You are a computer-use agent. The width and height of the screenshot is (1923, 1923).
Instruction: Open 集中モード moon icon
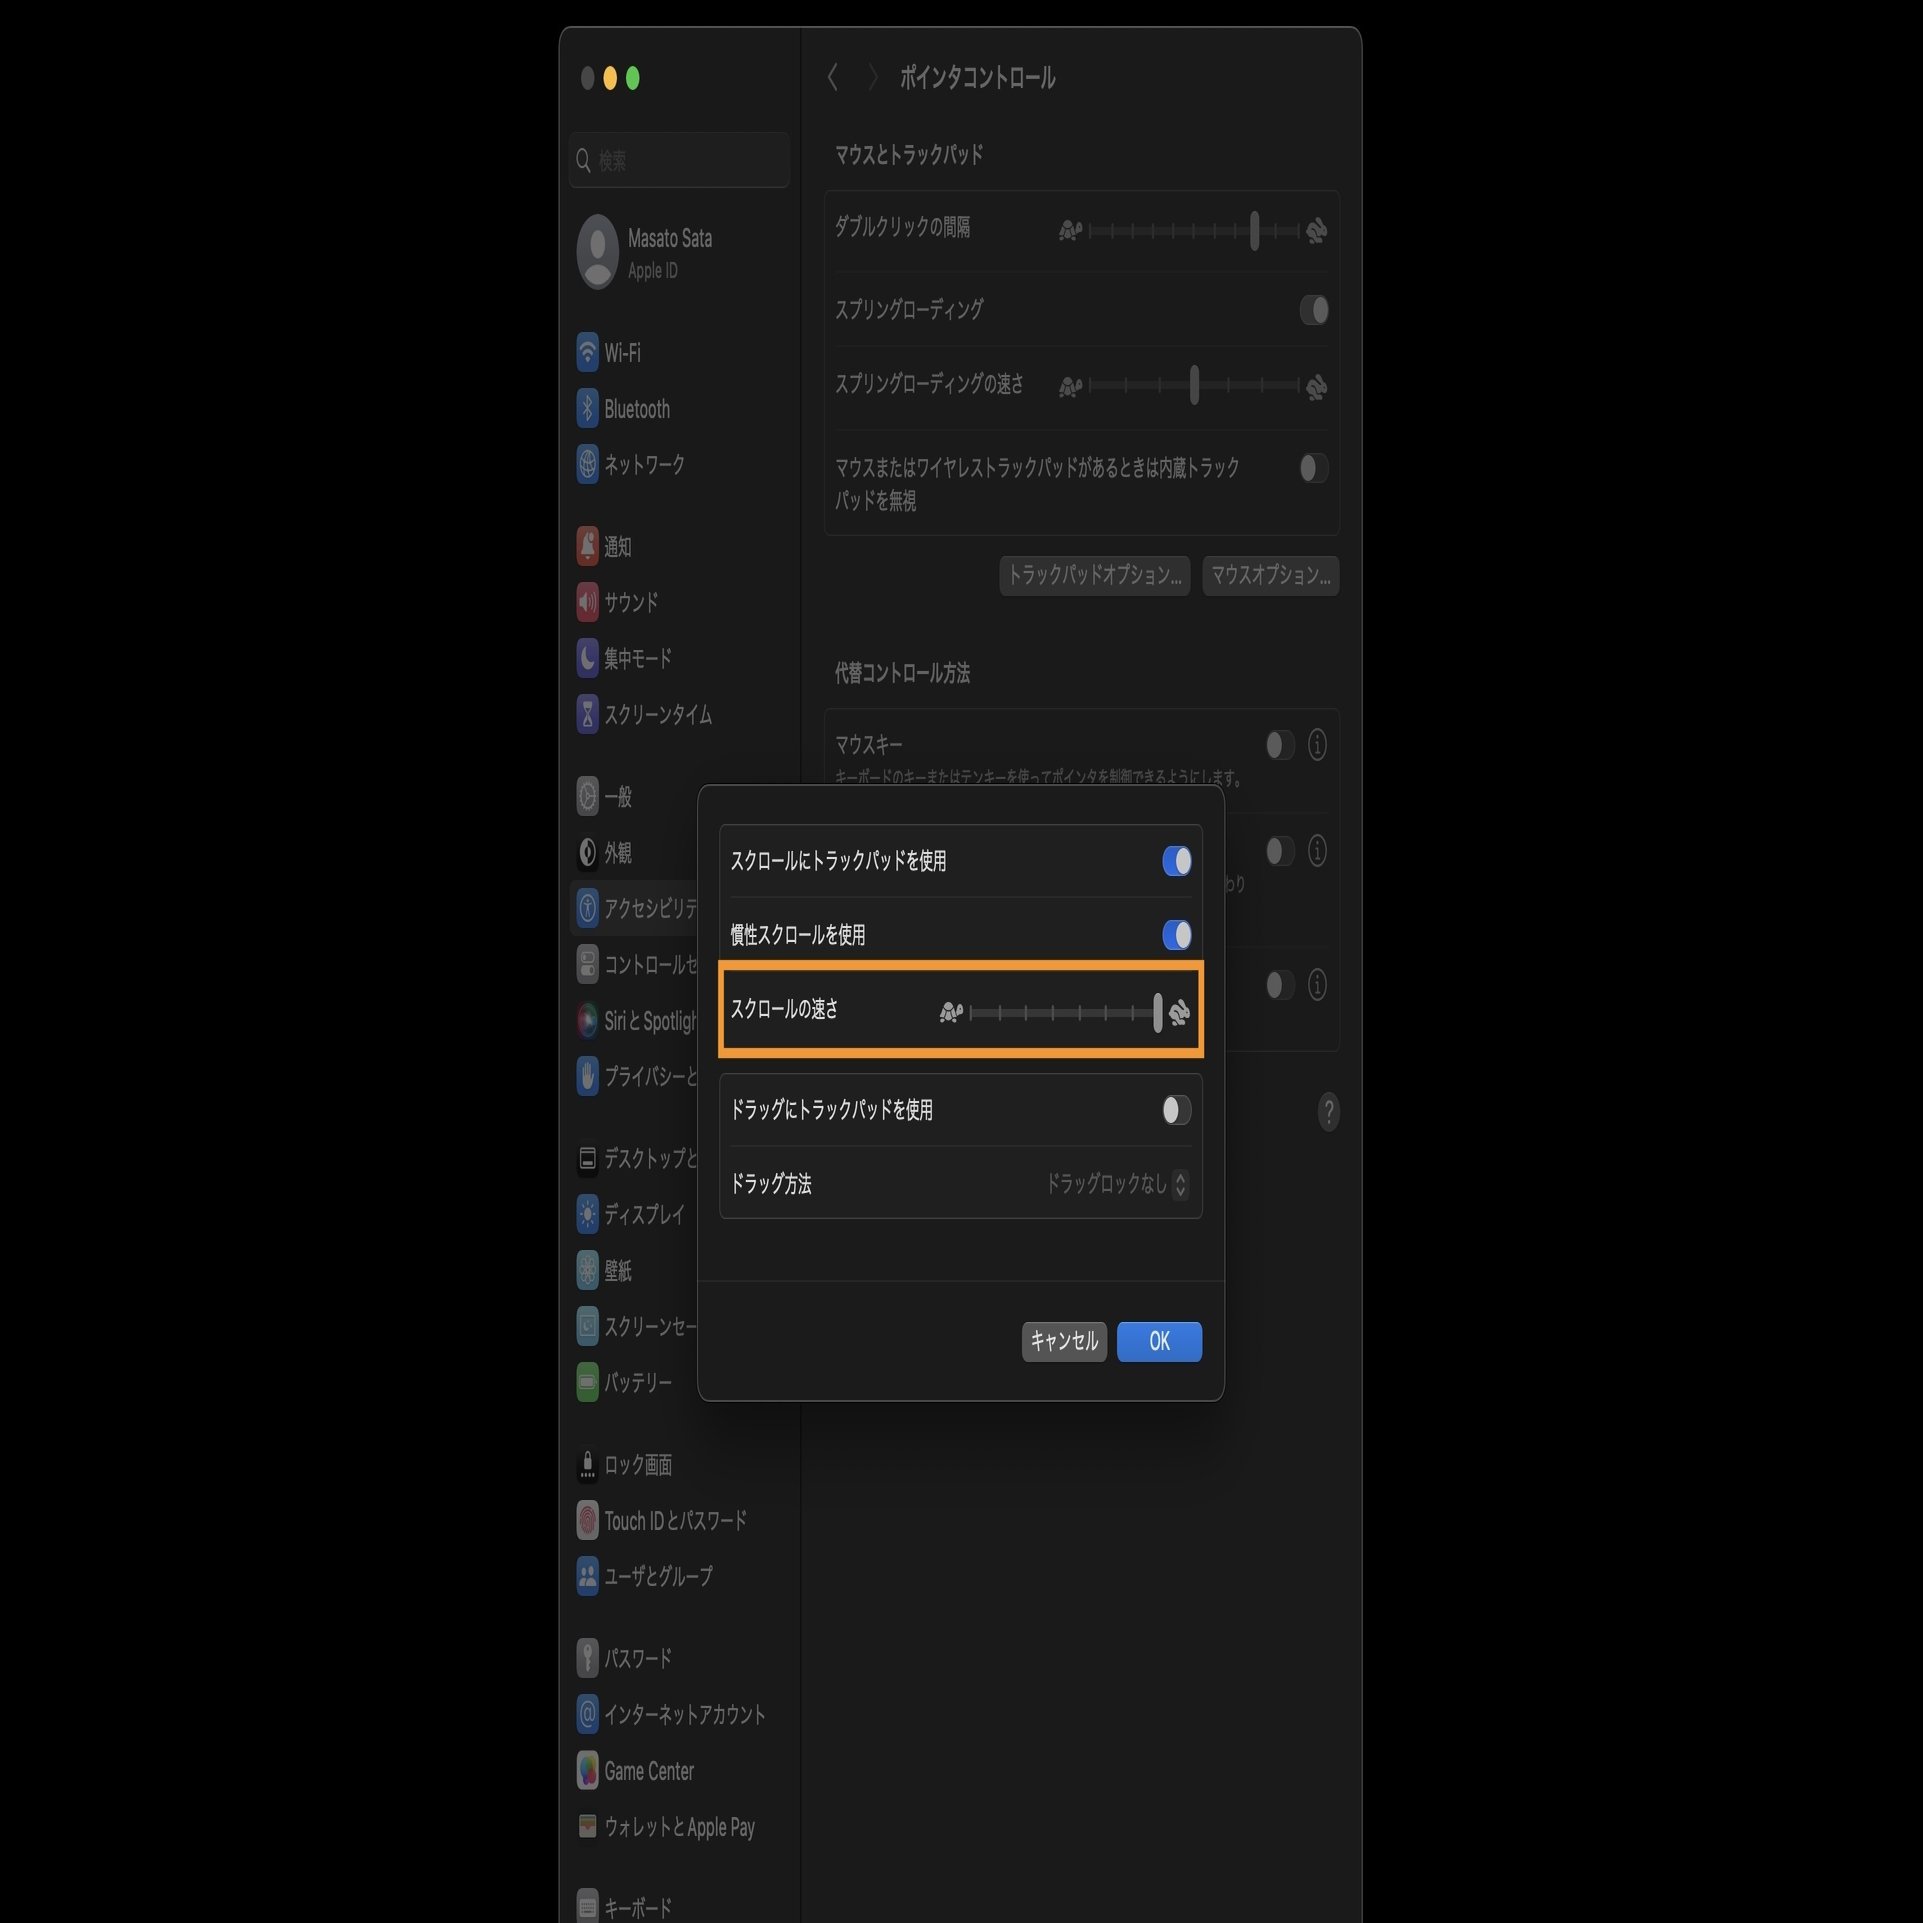587,658
